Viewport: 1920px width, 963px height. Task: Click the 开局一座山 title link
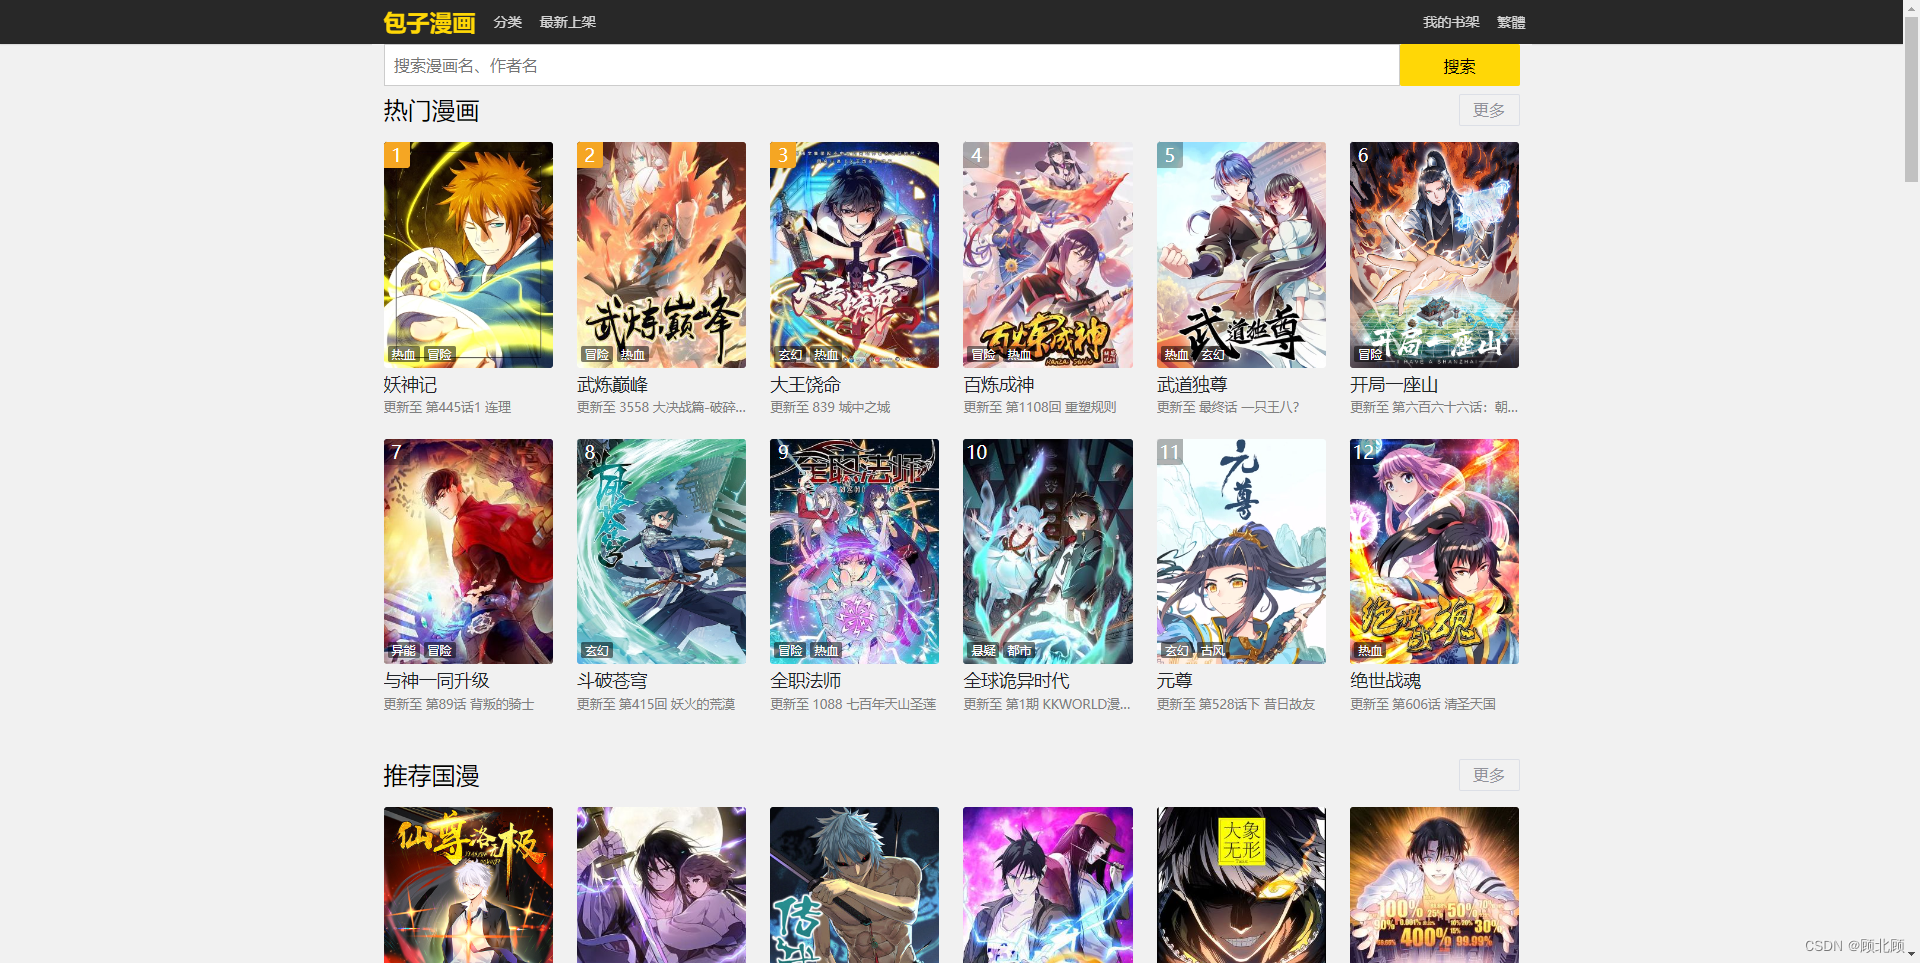click(1394, 385)
